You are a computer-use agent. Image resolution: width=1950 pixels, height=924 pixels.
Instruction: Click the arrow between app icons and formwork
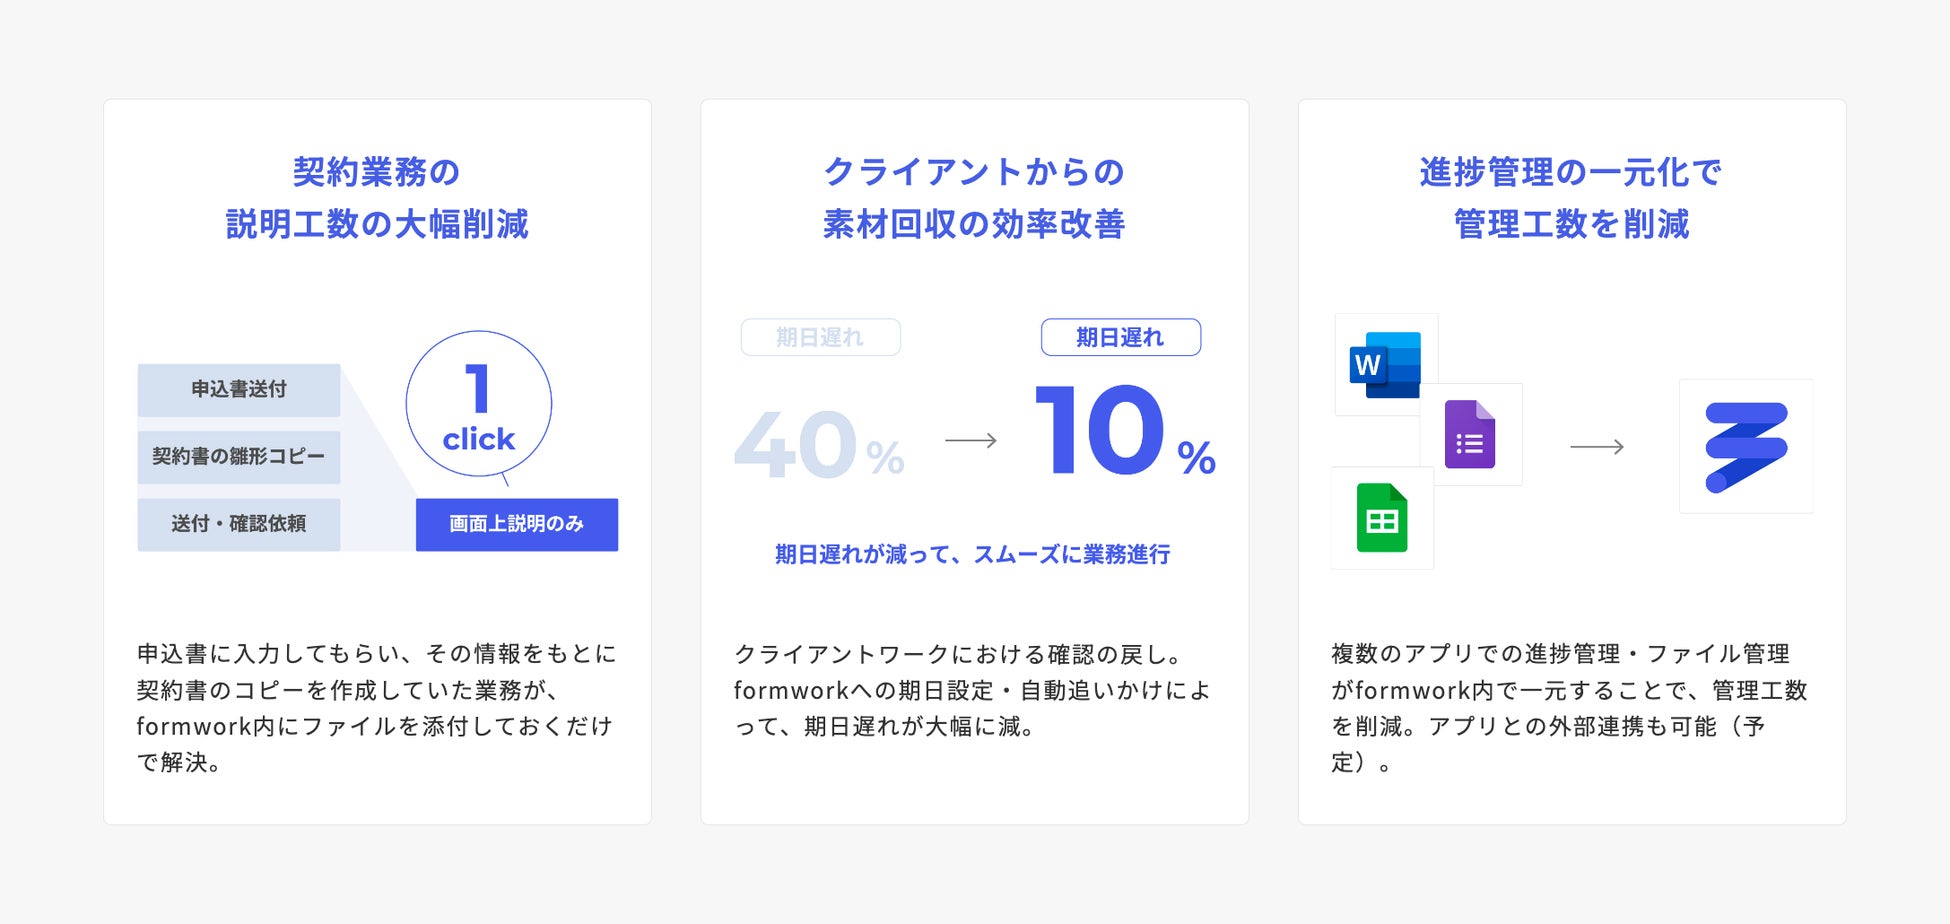tap(1597, 447)
